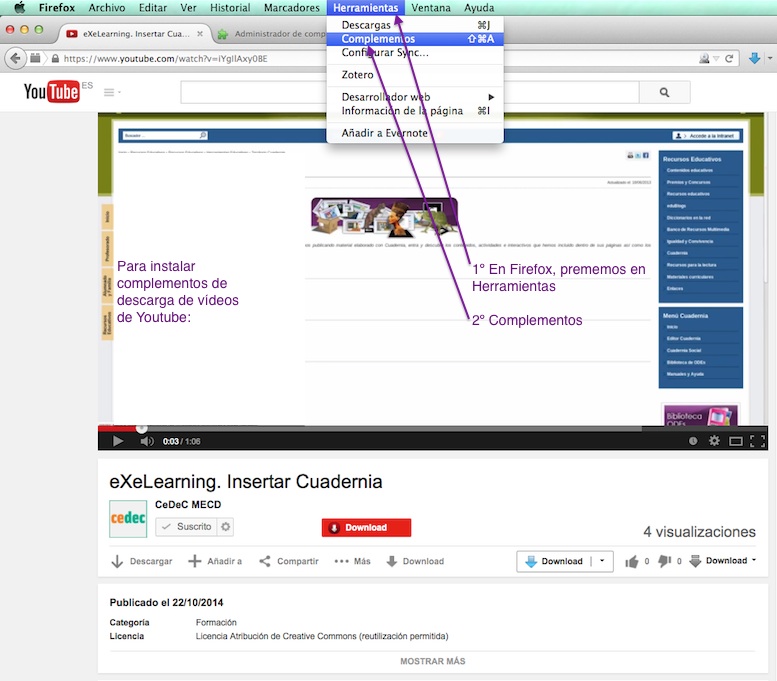Toggle the Suscrito subscription button
The width and height of the screenshot is (777, 681).
186,526
